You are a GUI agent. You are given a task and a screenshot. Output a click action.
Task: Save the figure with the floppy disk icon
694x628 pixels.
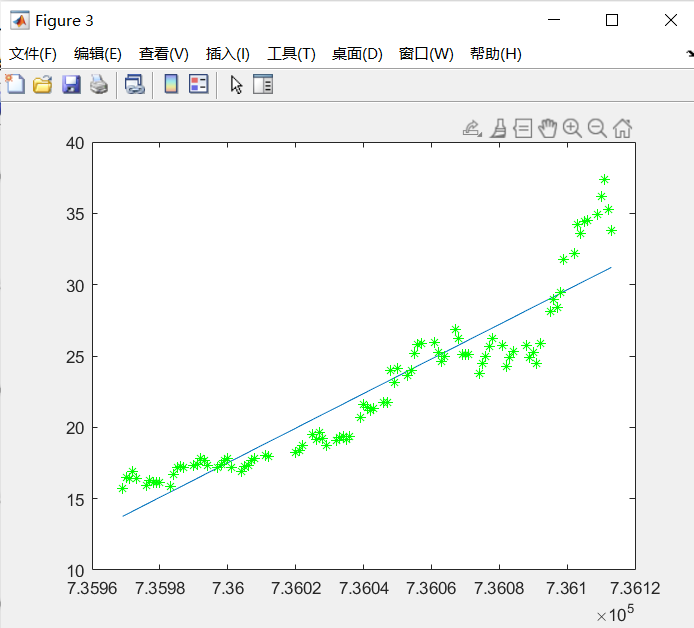click(x=71, y=85)
